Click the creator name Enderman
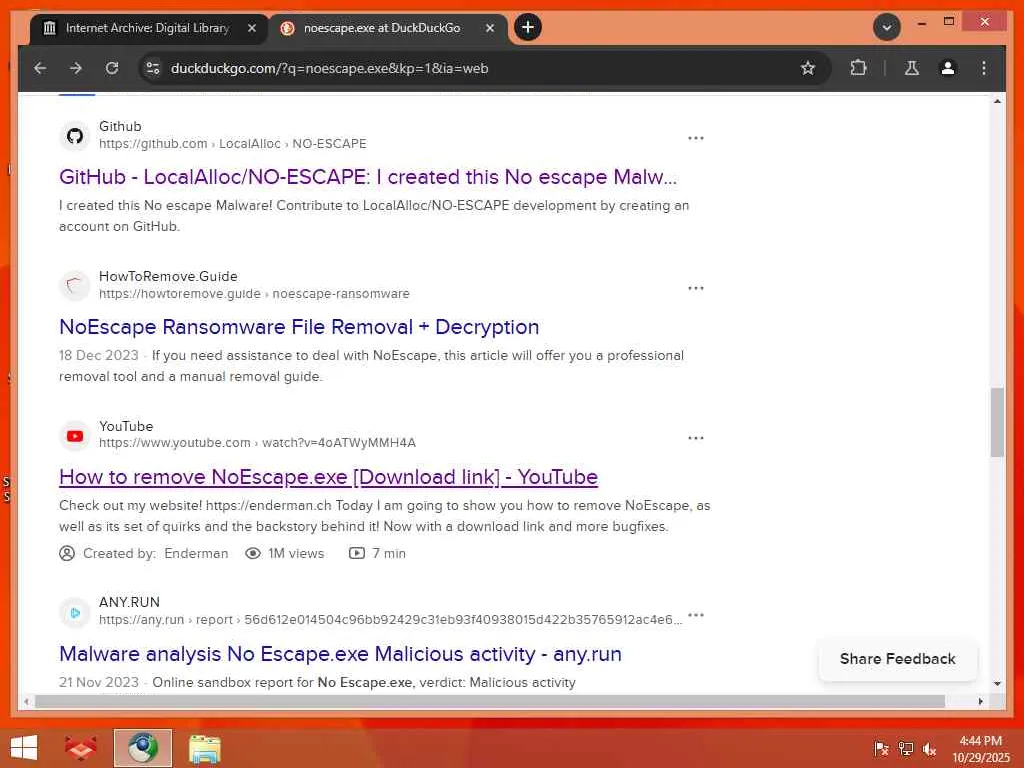 [196, 553]
